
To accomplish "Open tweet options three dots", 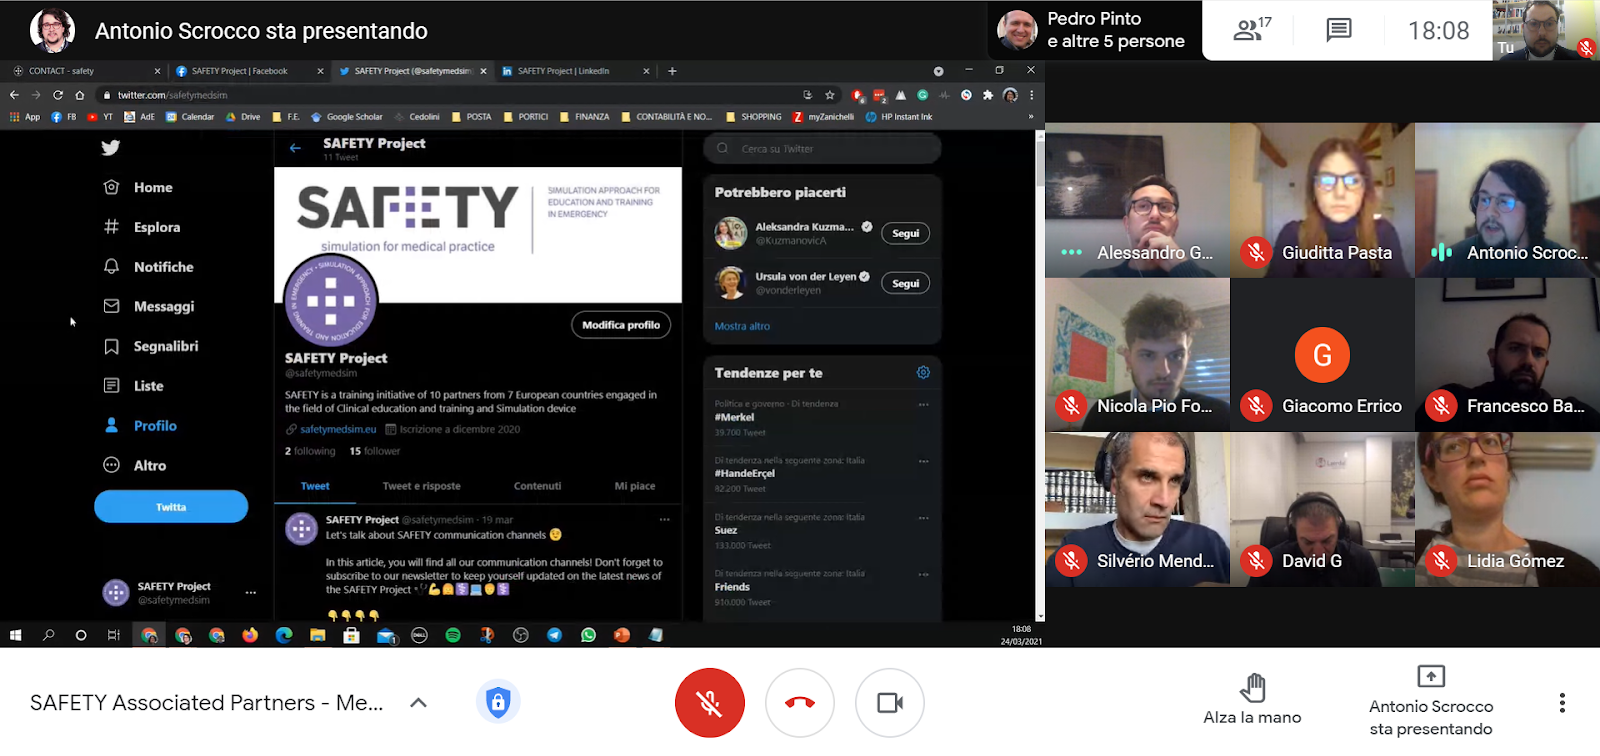I will pos(665,520).
